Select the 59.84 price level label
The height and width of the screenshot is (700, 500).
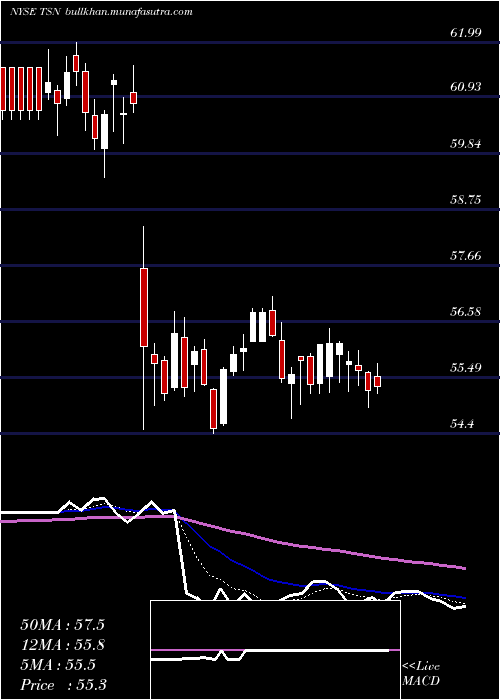(467, 143)
